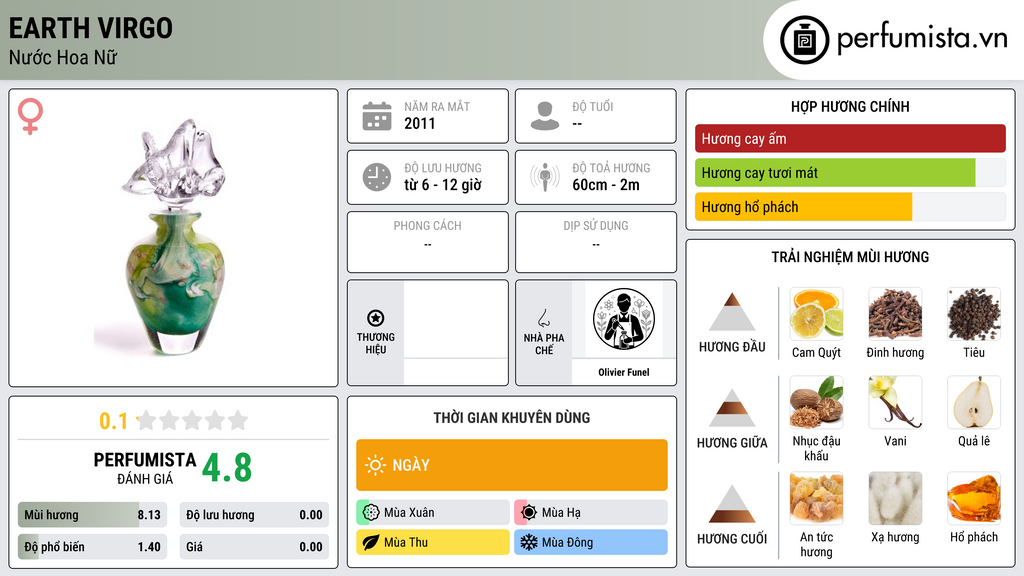1024x576 pixels.
Task: Click the từ 6 - 12 giờ value
Action: coord(442,185)
